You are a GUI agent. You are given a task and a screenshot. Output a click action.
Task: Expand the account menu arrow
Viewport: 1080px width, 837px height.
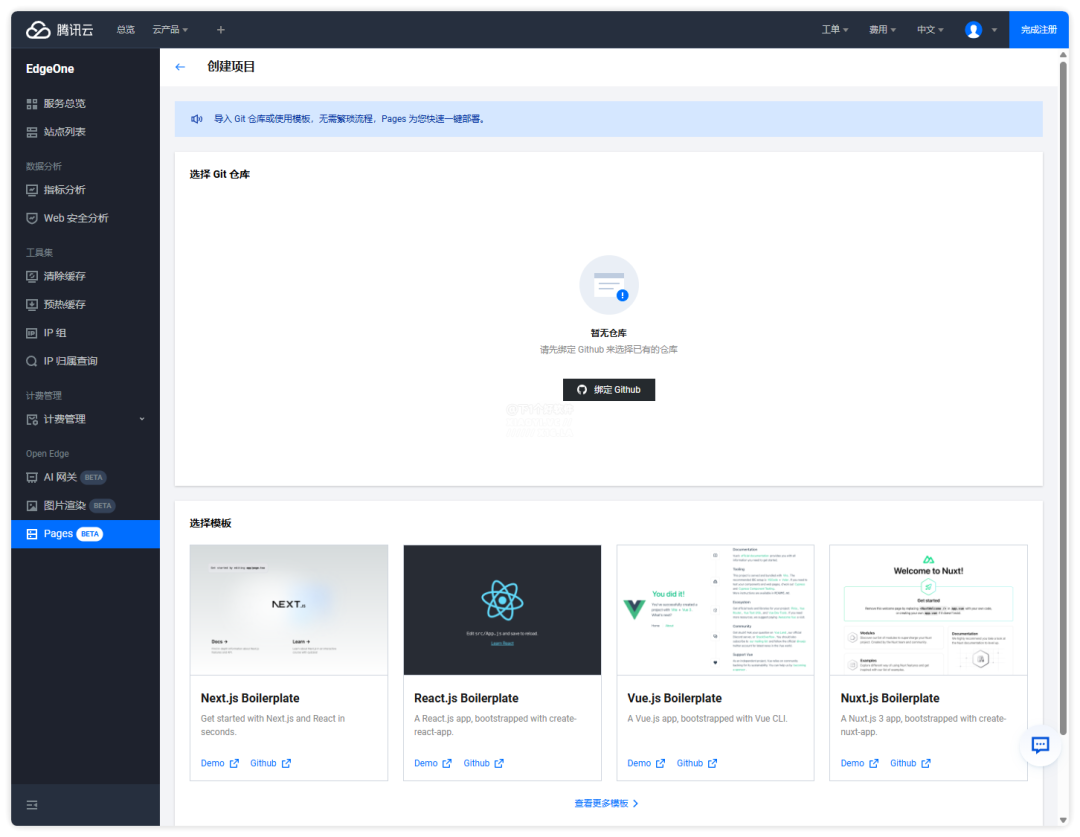pos(994,30)
